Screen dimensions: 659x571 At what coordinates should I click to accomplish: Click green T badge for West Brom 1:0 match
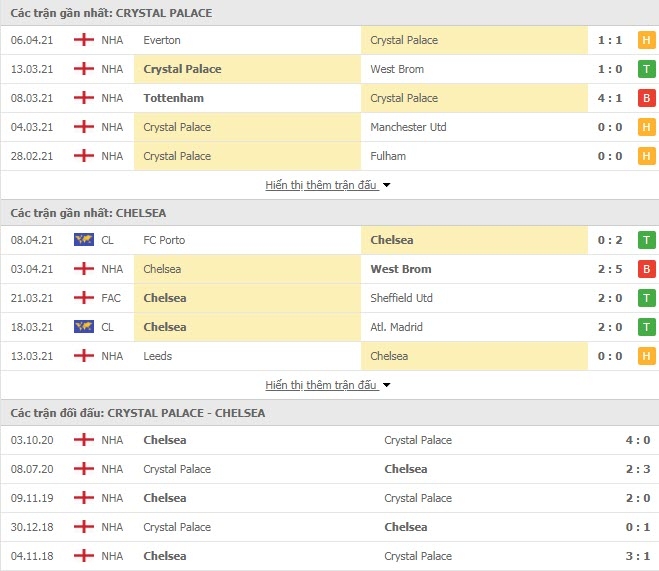point(646,69)
